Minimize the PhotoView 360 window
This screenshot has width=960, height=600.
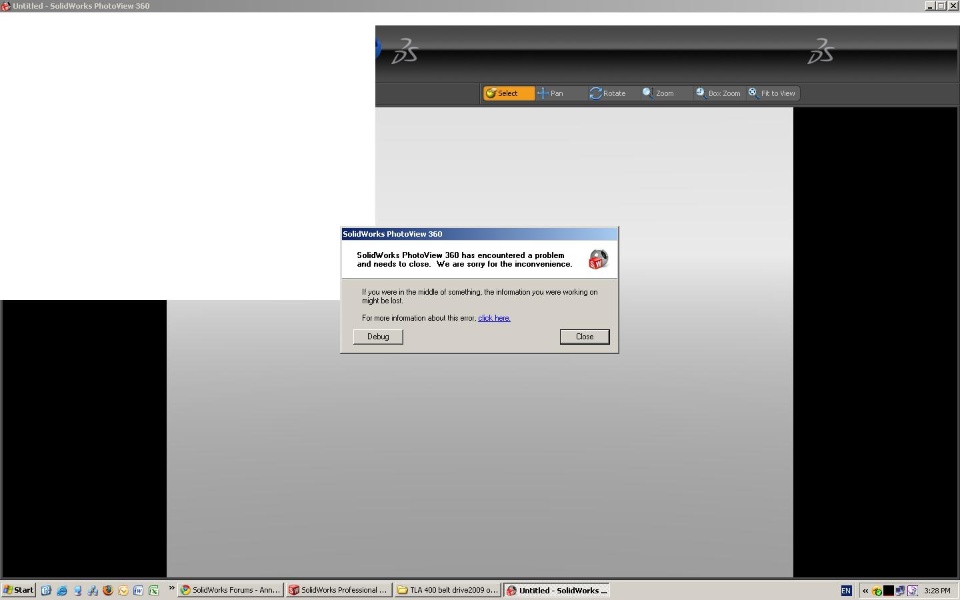point(929,6)
